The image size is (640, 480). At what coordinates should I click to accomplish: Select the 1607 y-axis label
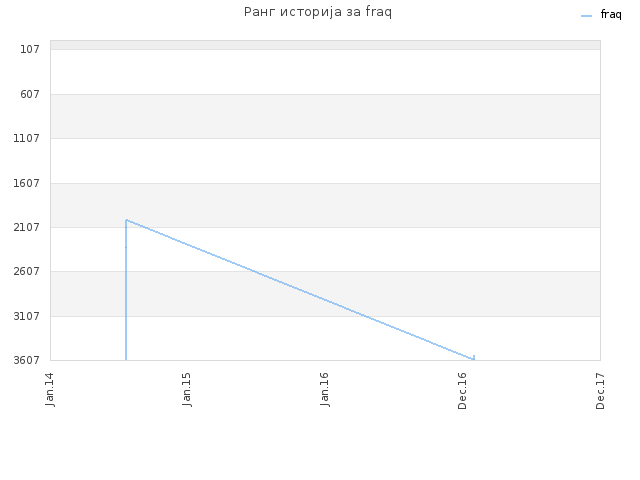tap(27, 183)
